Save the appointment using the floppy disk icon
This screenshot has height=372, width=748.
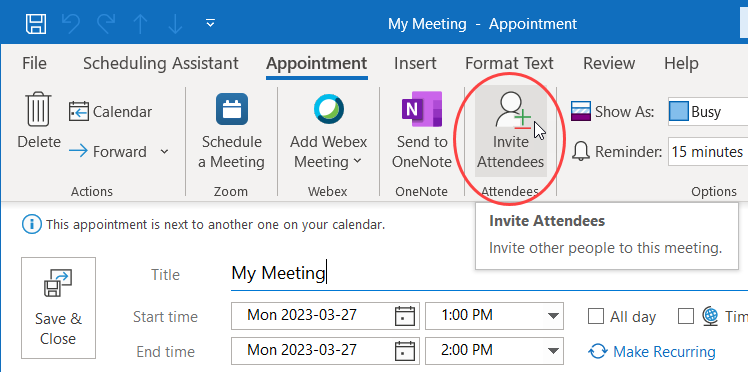click(x=36, y=23)
